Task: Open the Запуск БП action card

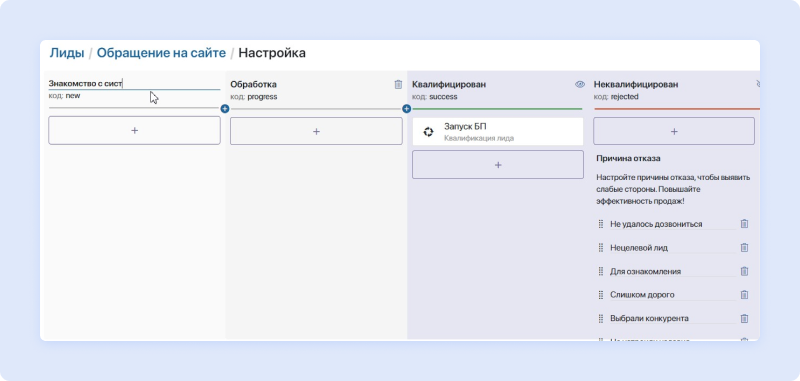Action: 498,132
